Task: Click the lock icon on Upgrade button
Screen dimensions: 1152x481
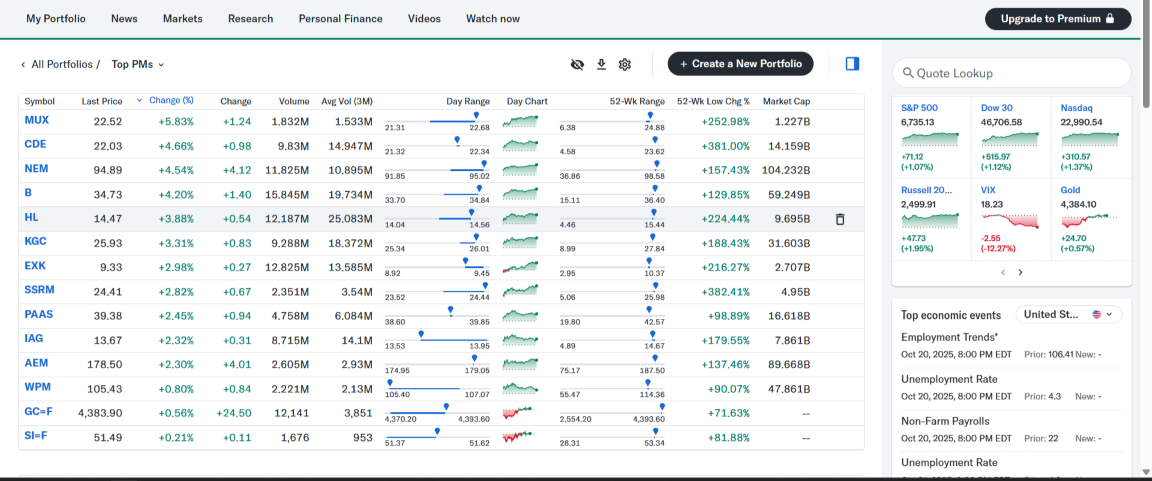Action: (x=1109, y=19)
